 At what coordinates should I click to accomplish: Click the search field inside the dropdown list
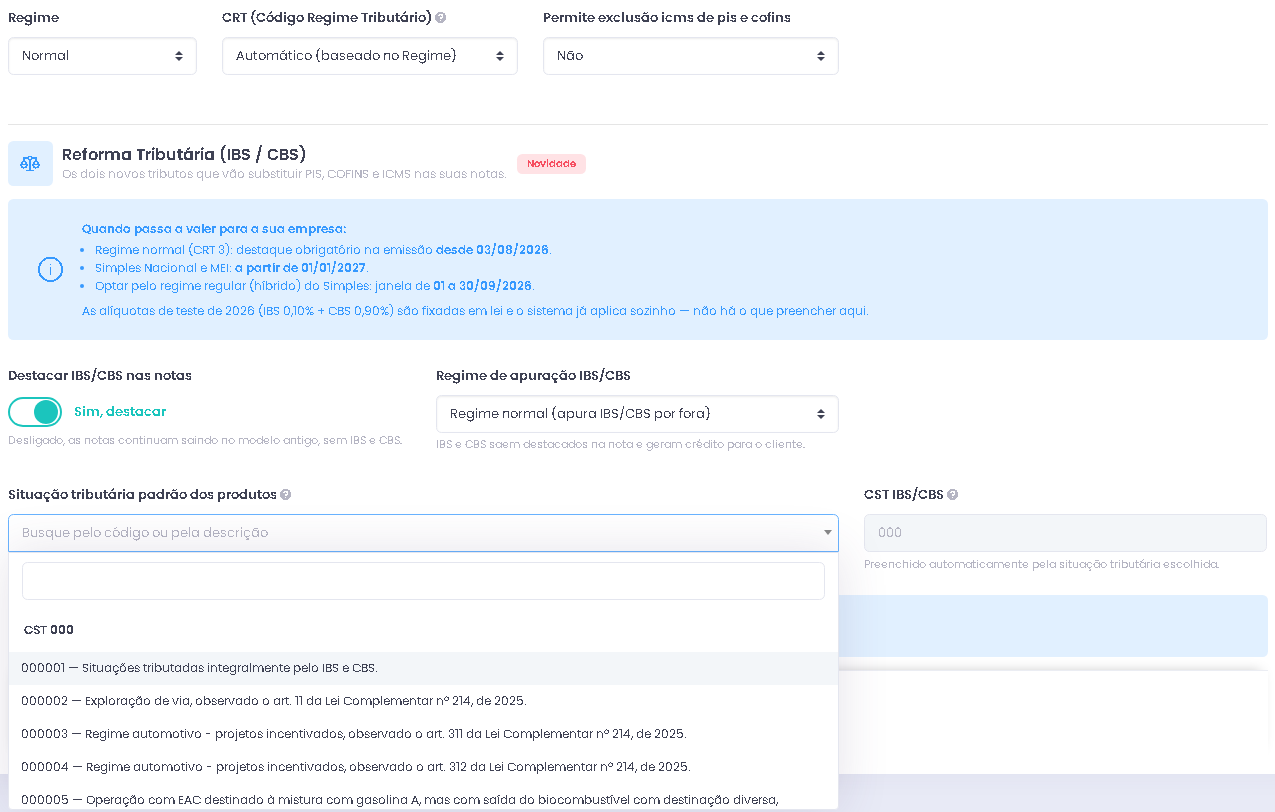coord(423,581)
